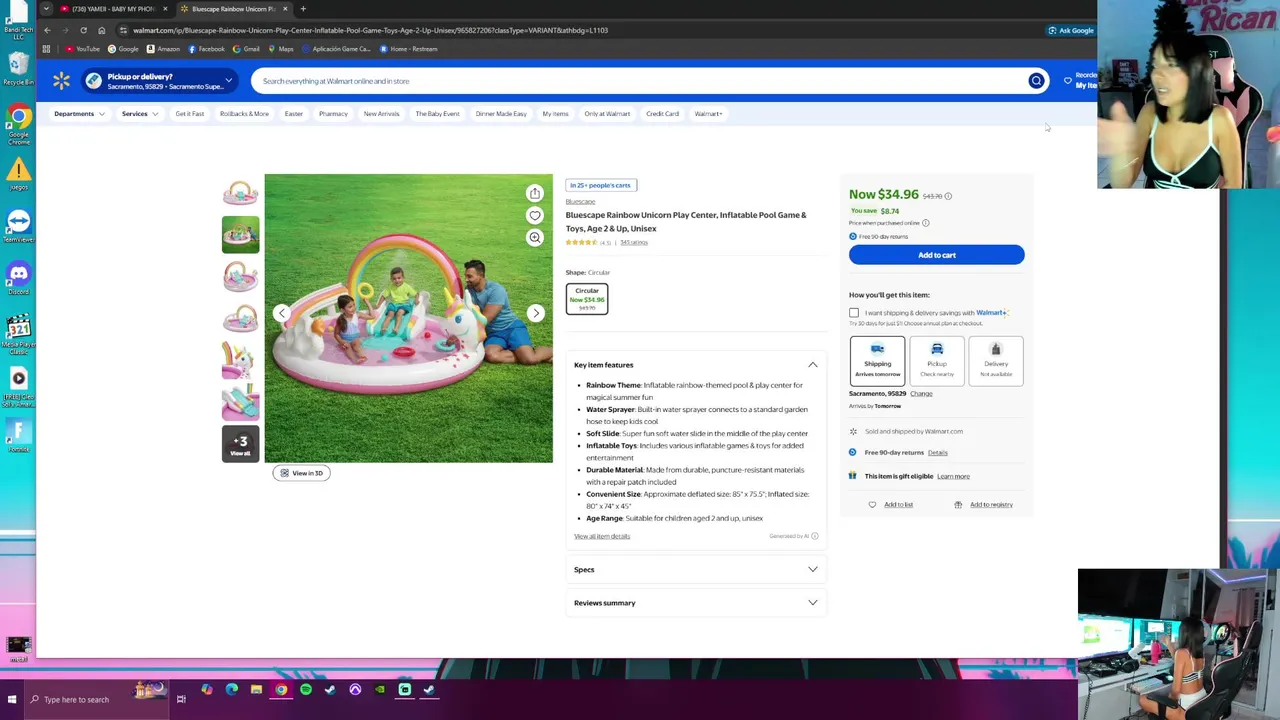Click Change location link
Screen dimensions: 1280x720
[x=921, y=394]
